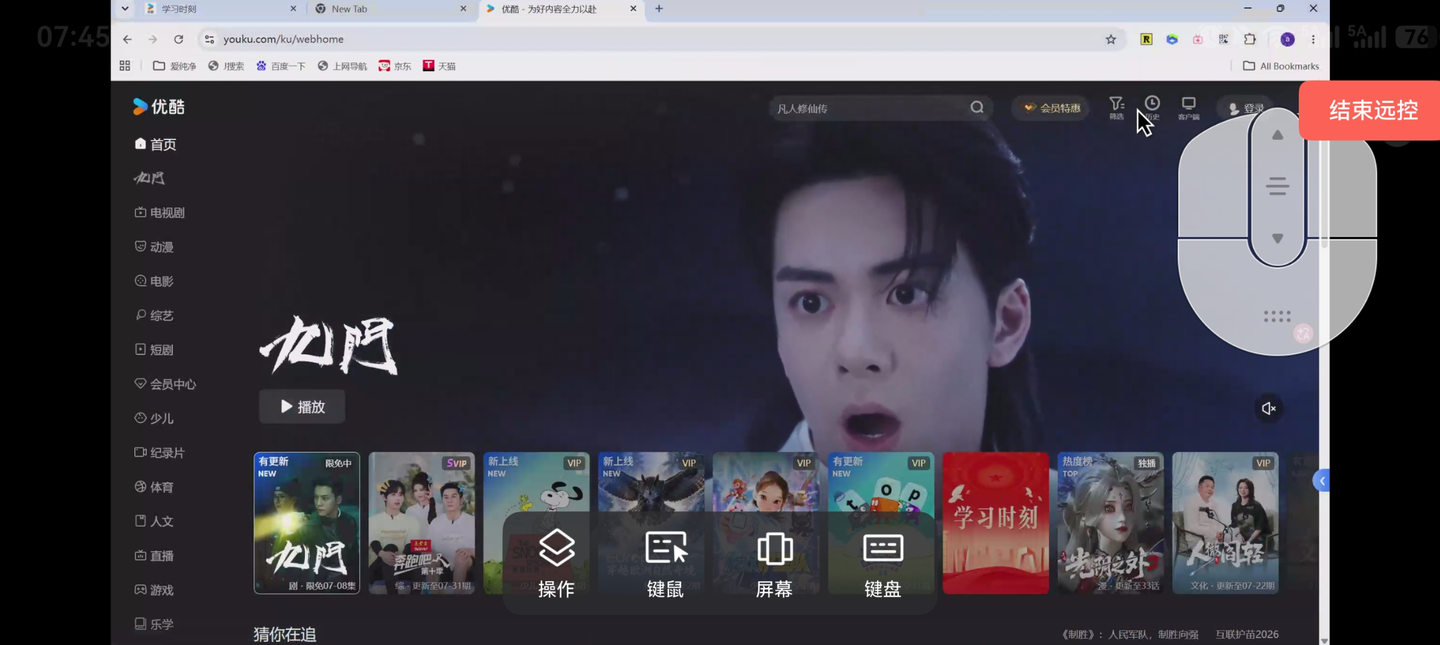Open the Chrome three-dot menu

(x=1313, y=39)
